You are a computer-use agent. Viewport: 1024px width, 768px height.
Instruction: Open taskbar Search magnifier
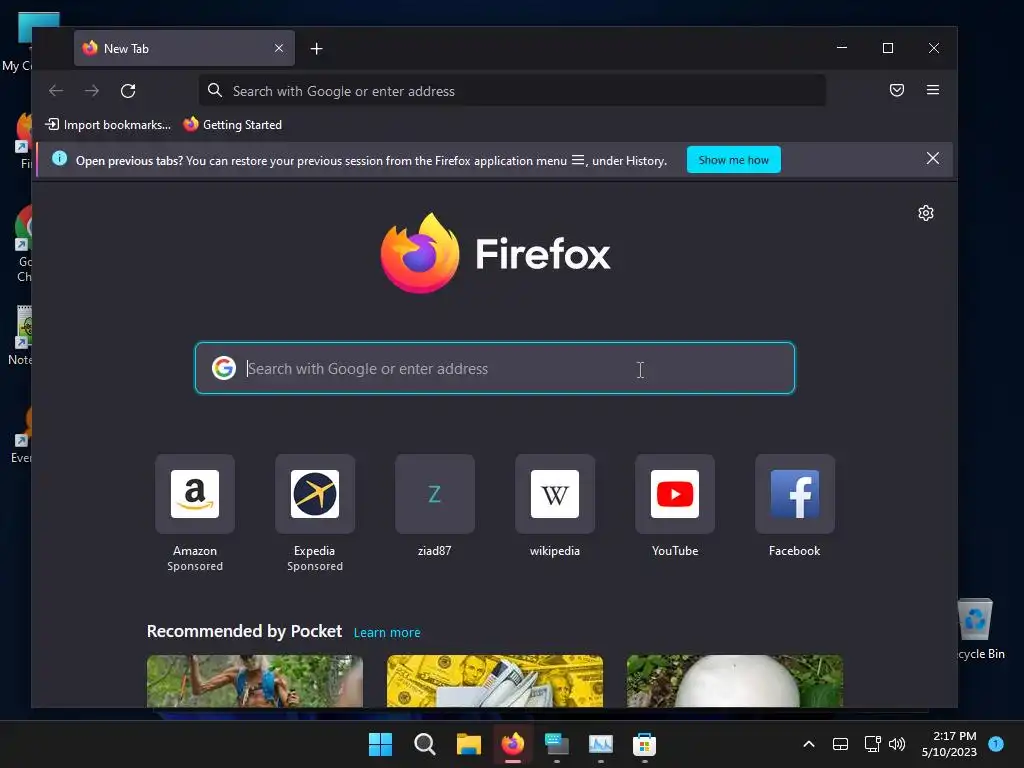tap(424, 744)
